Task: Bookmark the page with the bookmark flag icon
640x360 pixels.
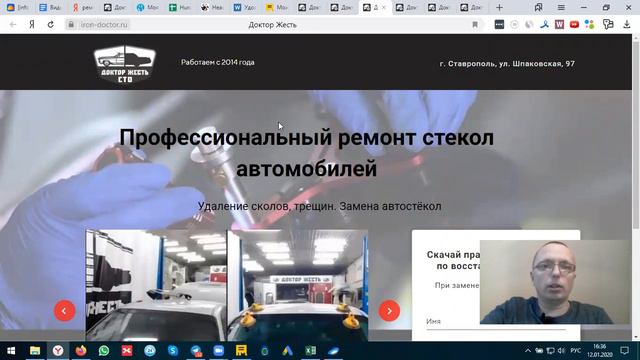Action: 475,25
